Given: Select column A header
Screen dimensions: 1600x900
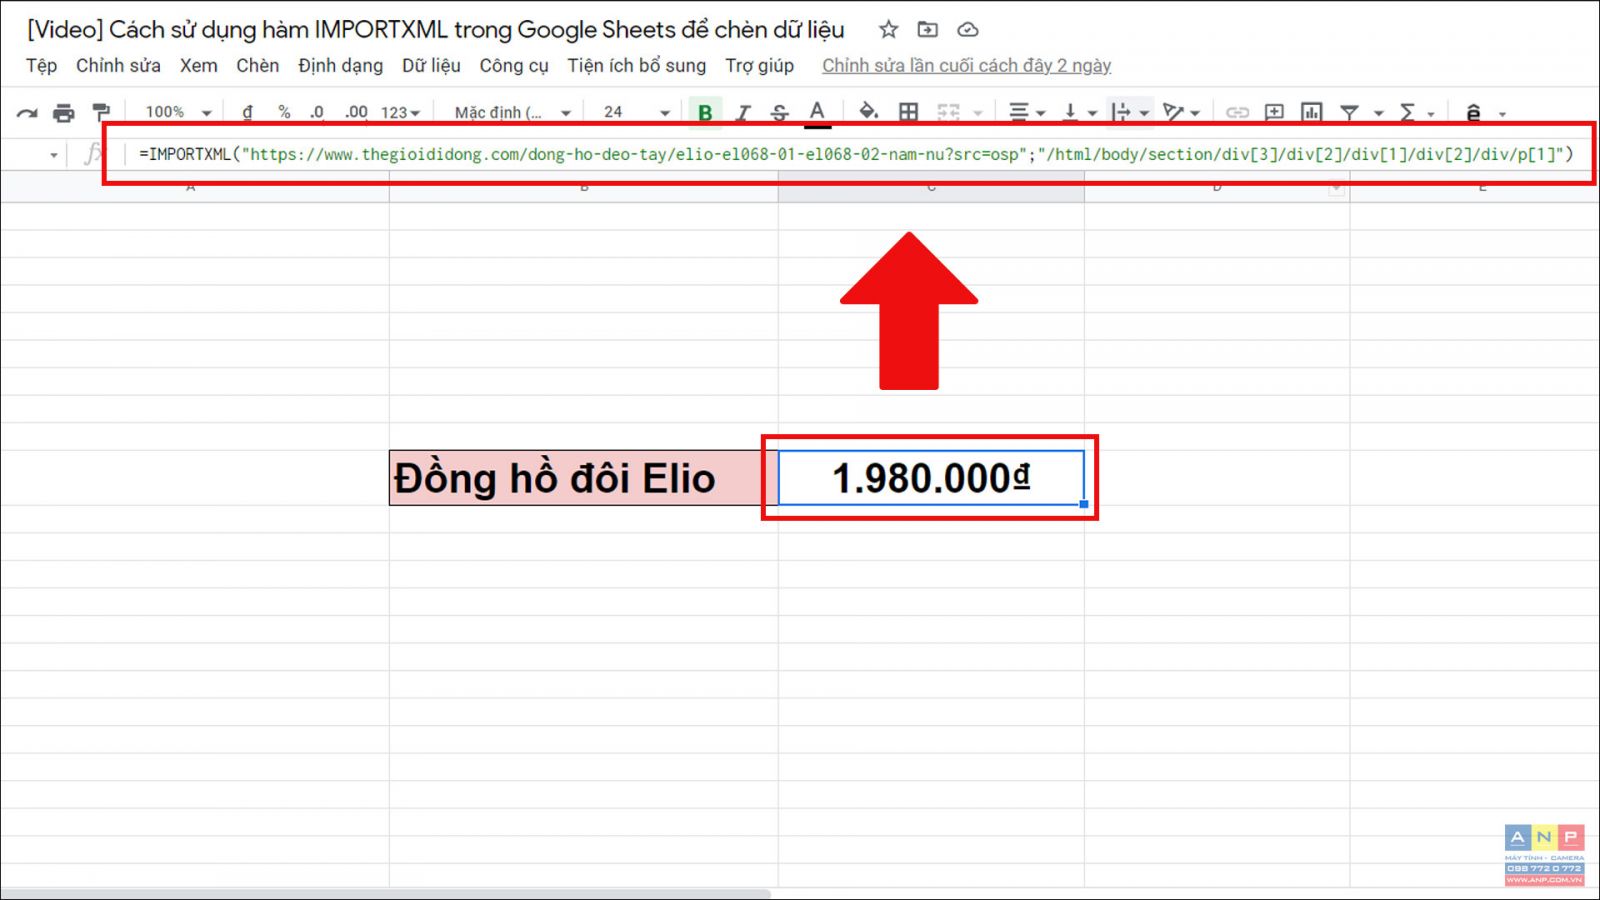Looking at the screenshot, I should click(x=190, y=187).
